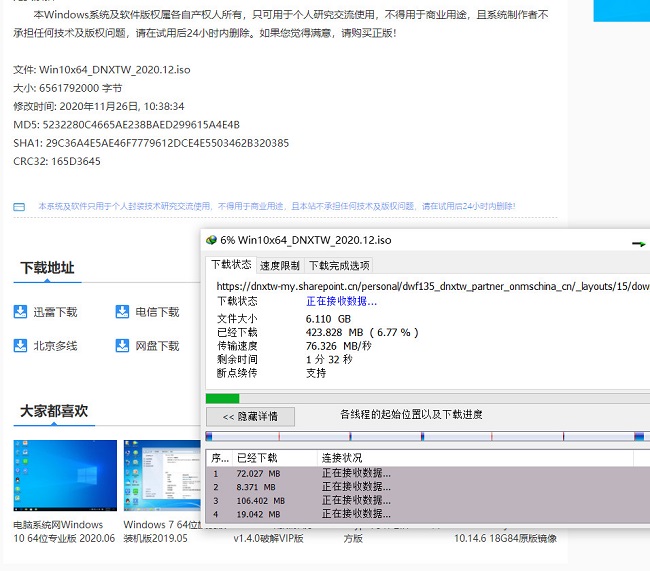Click the 大家都喜欢 section heading
Viewport: 650px width, 571px height.
pos(54,411)
